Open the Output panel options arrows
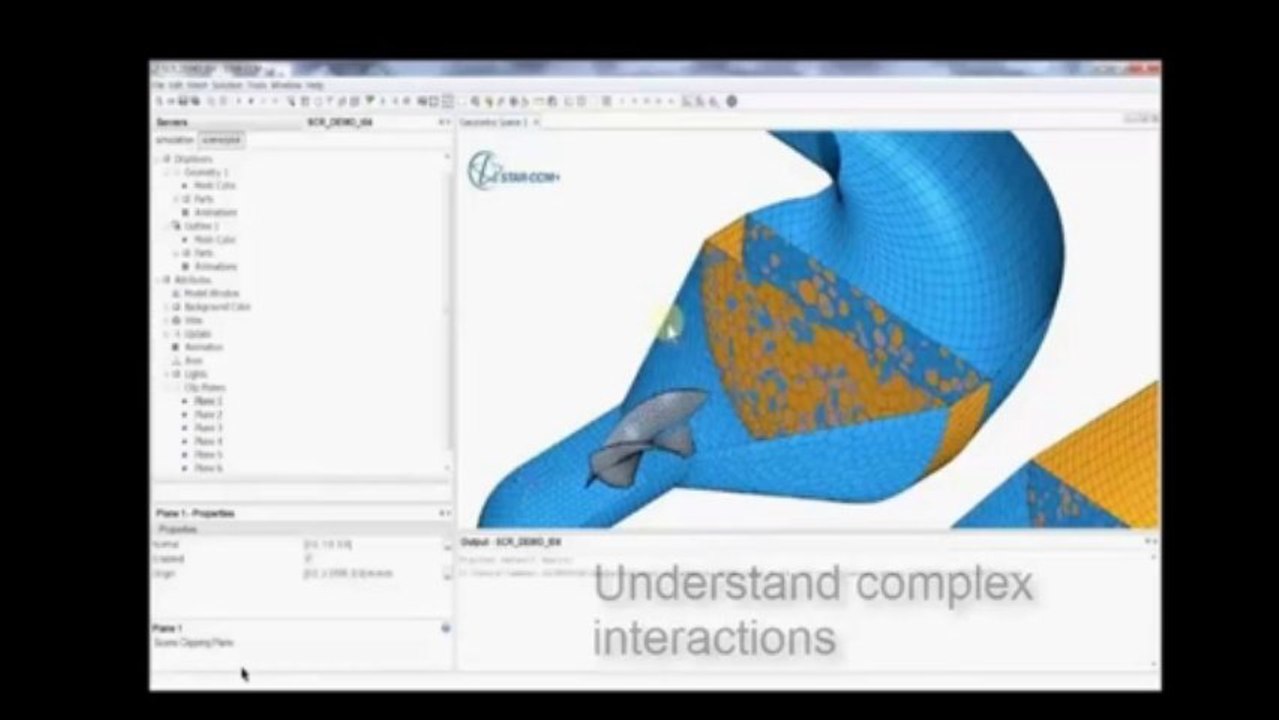 coord(1151,541)
